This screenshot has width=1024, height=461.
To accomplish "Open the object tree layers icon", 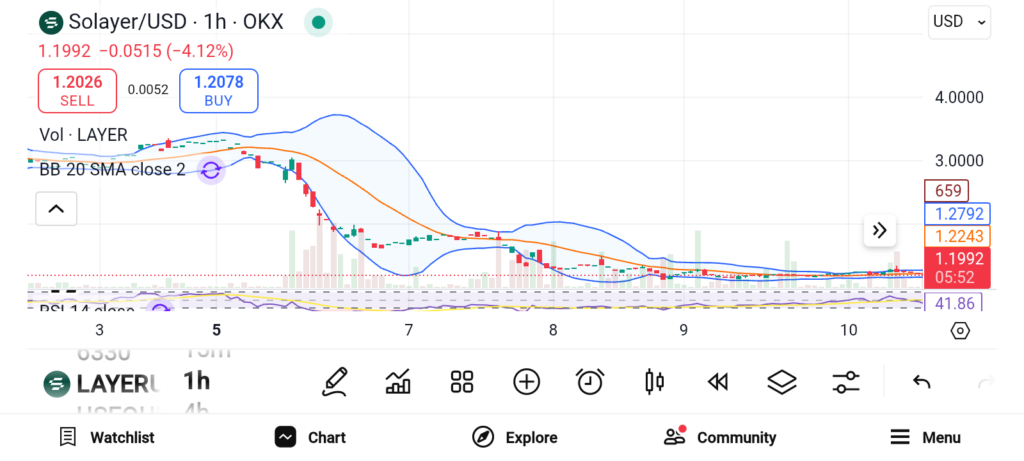I will (781, 381).
